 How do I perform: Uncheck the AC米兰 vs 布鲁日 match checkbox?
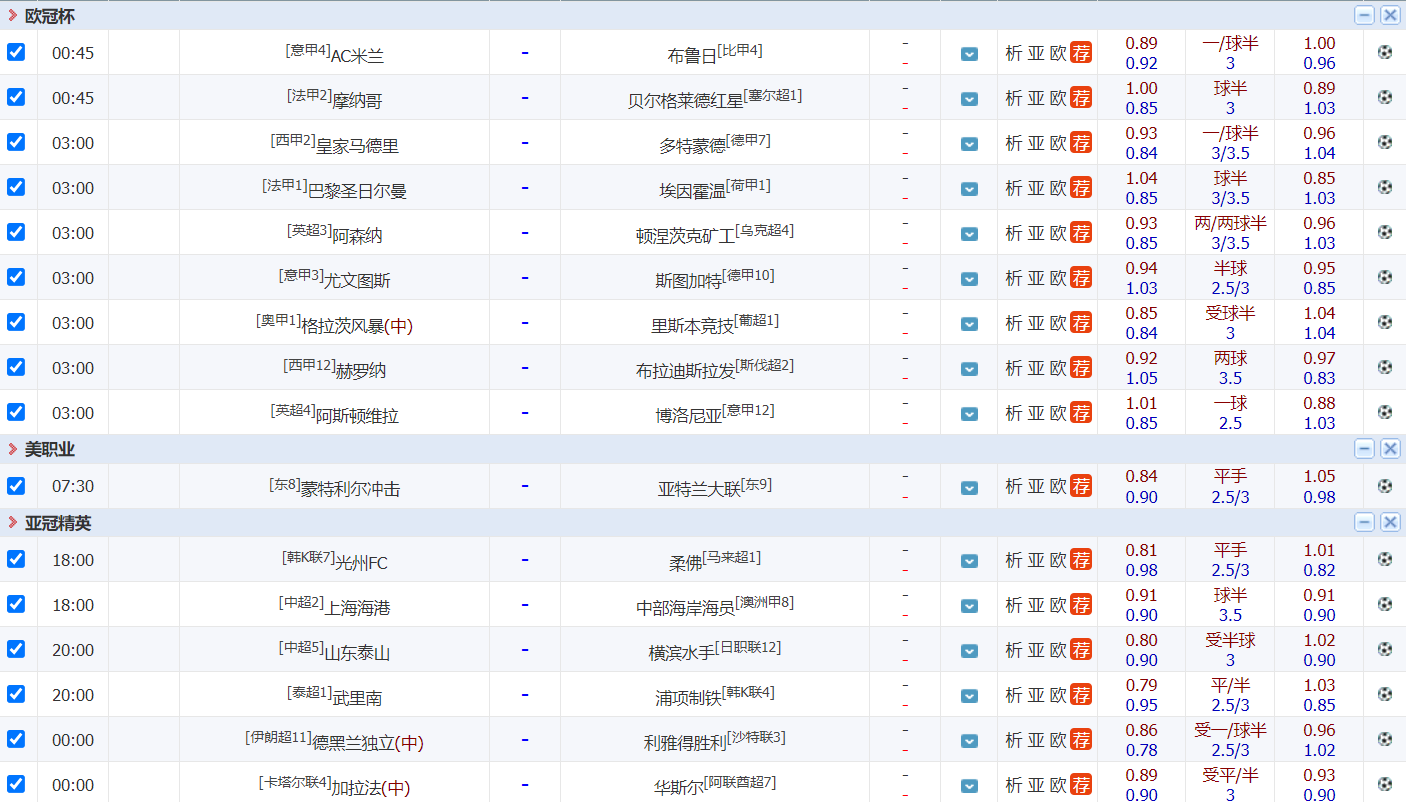coord(16,52)
